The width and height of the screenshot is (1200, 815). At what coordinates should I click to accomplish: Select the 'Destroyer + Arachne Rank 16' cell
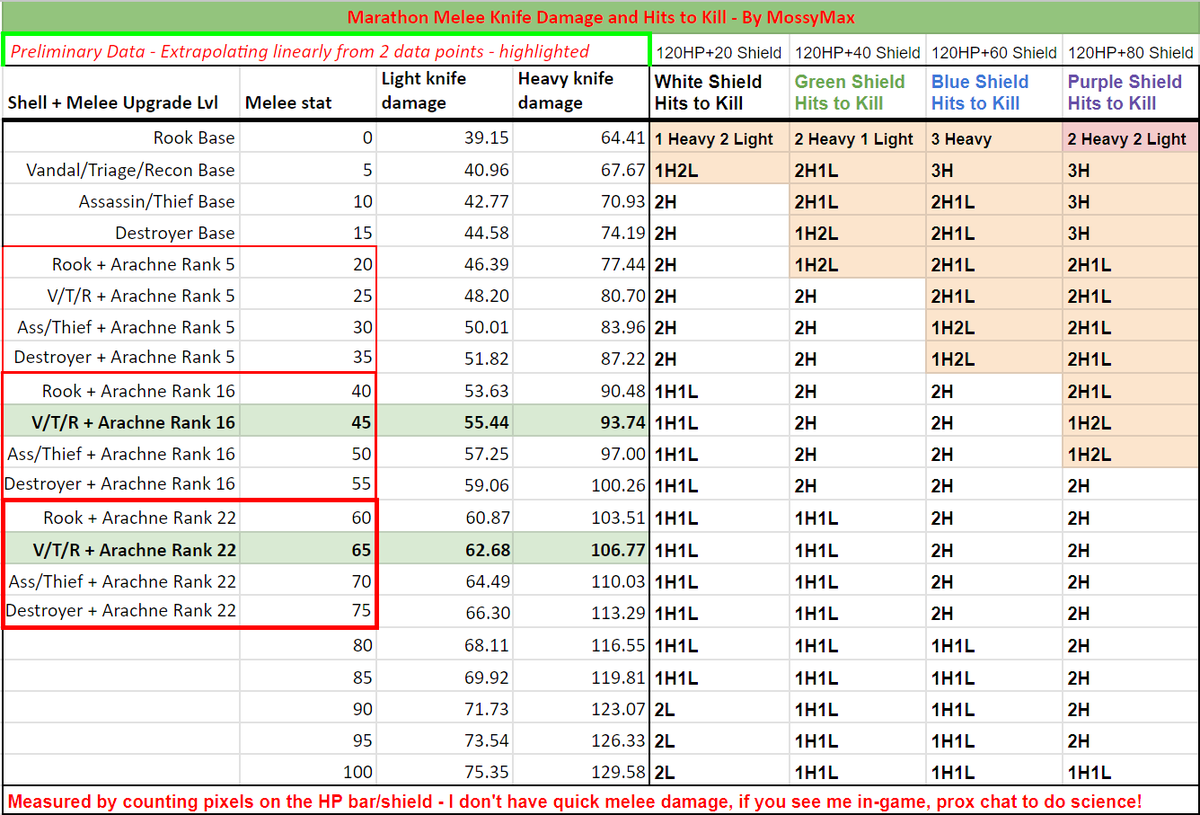point(121,484)
